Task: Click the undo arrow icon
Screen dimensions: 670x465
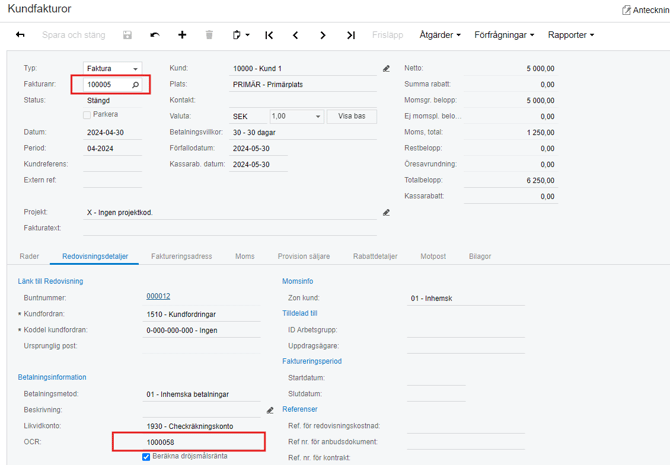Action: tap(155, 35)
